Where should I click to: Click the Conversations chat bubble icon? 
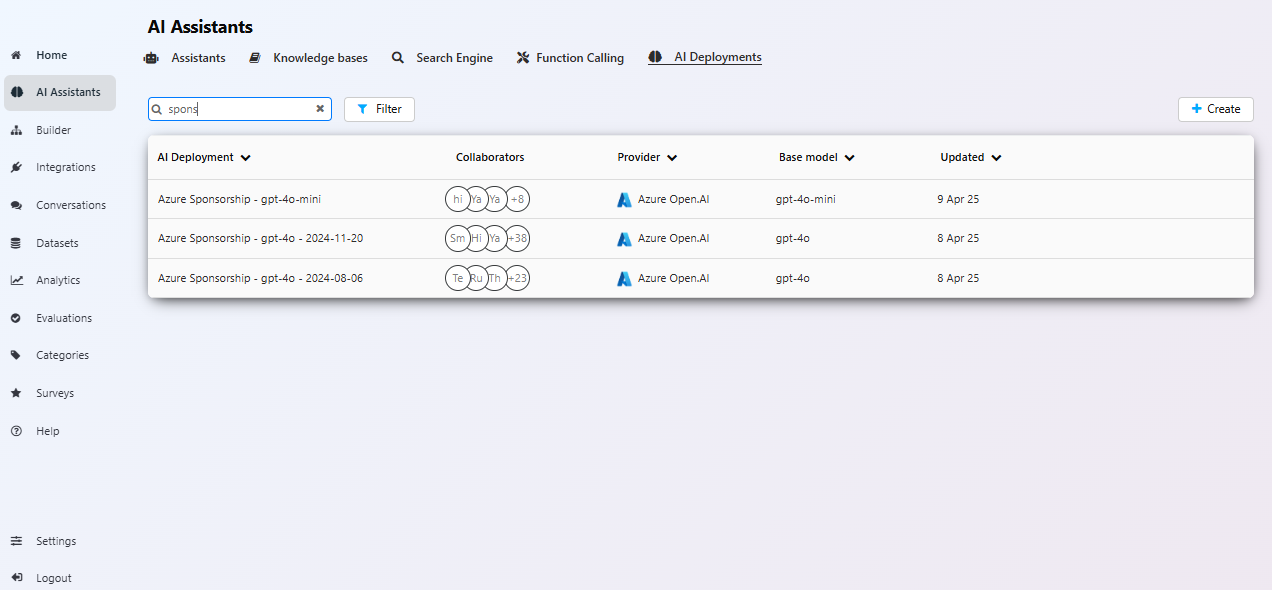point(16,205)
